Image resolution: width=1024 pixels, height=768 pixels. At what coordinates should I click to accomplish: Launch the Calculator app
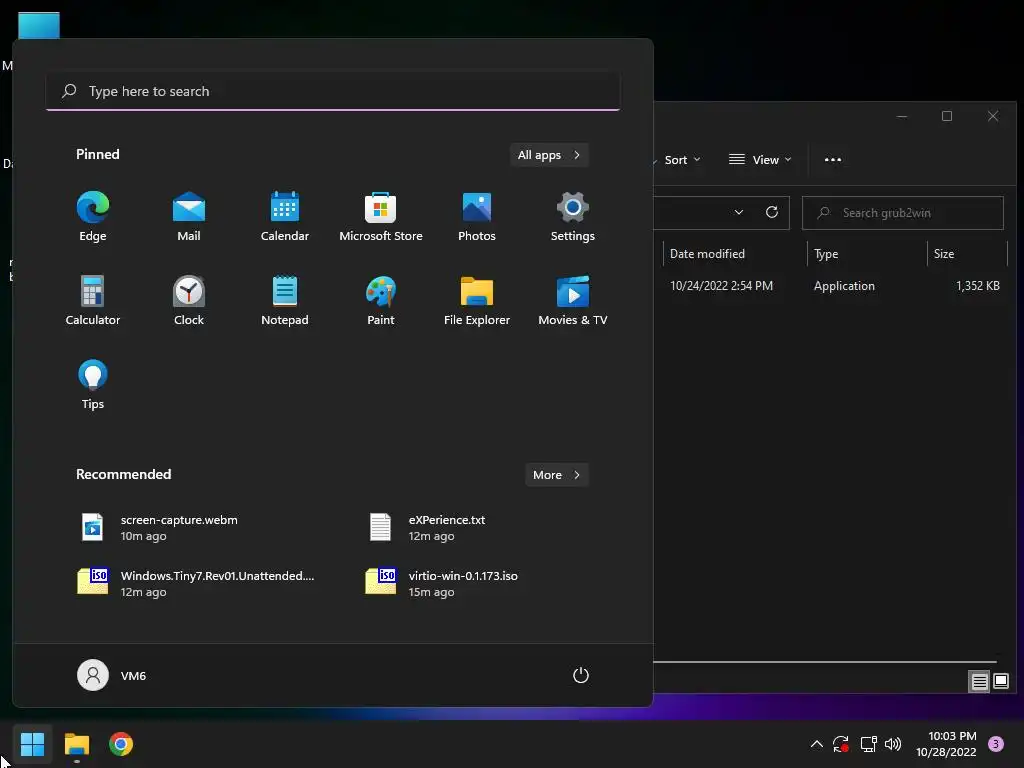[x=93, y=301]
